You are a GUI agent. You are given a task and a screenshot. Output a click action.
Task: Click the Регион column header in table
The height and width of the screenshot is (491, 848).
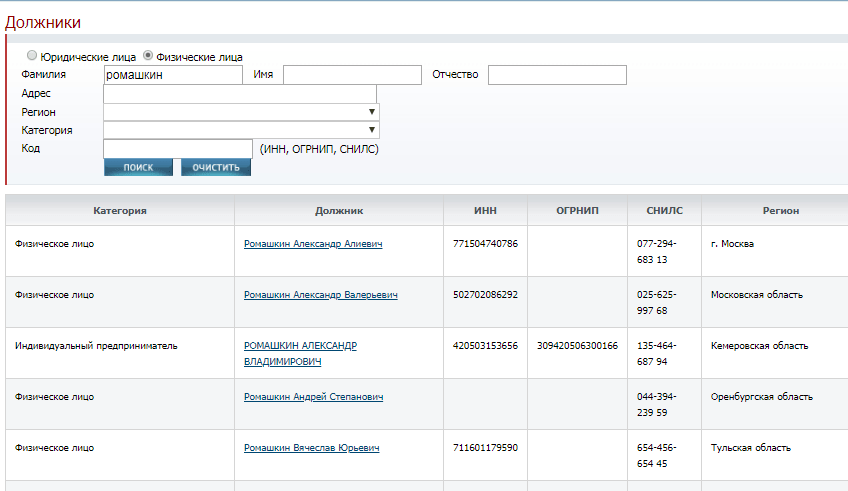pyautogui.click(x=774, y=211)
